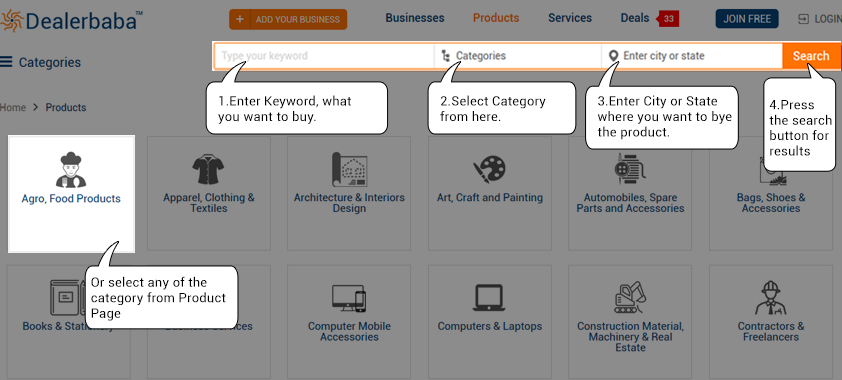Open the Services tab
This screenshot has height=380, width=842.
(x=570, y=18)
